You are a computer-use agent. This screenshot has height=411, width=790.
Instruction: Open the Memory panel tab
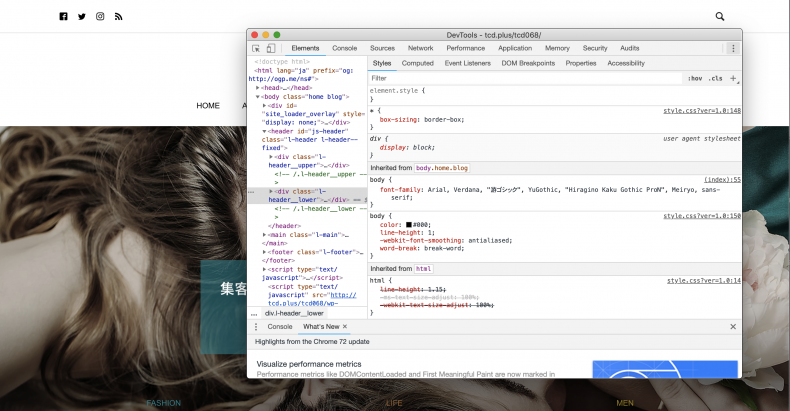click(x=557, y=48)
